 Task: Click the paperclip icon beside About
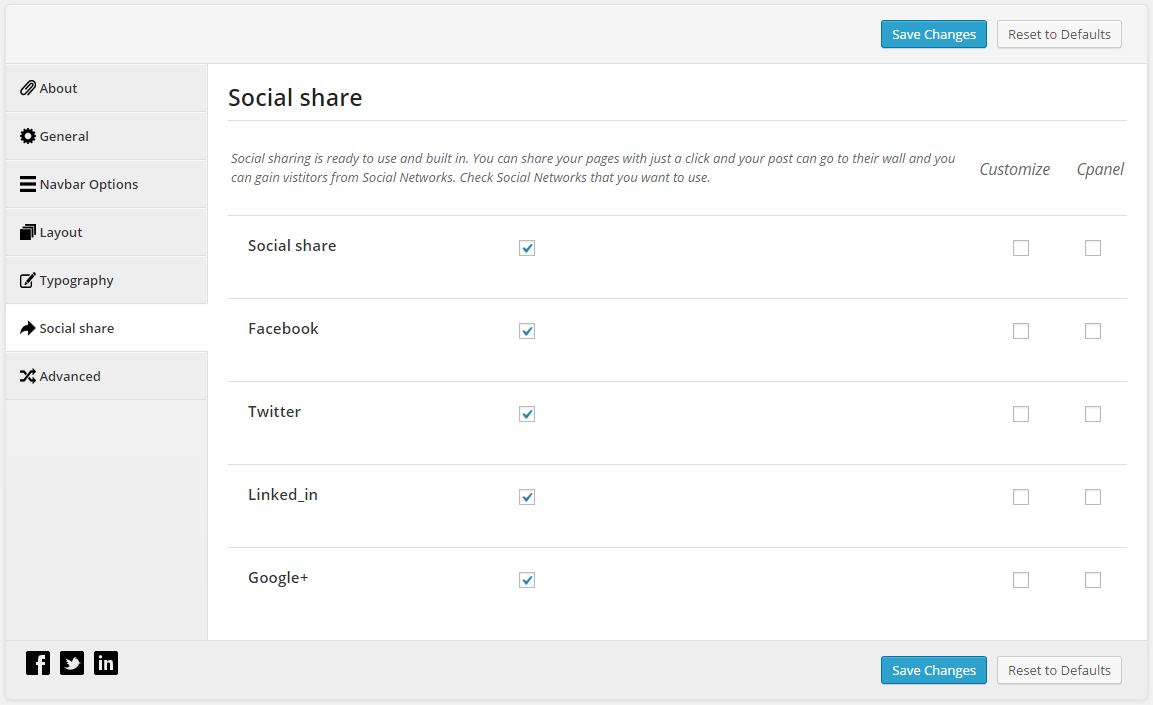28,88
